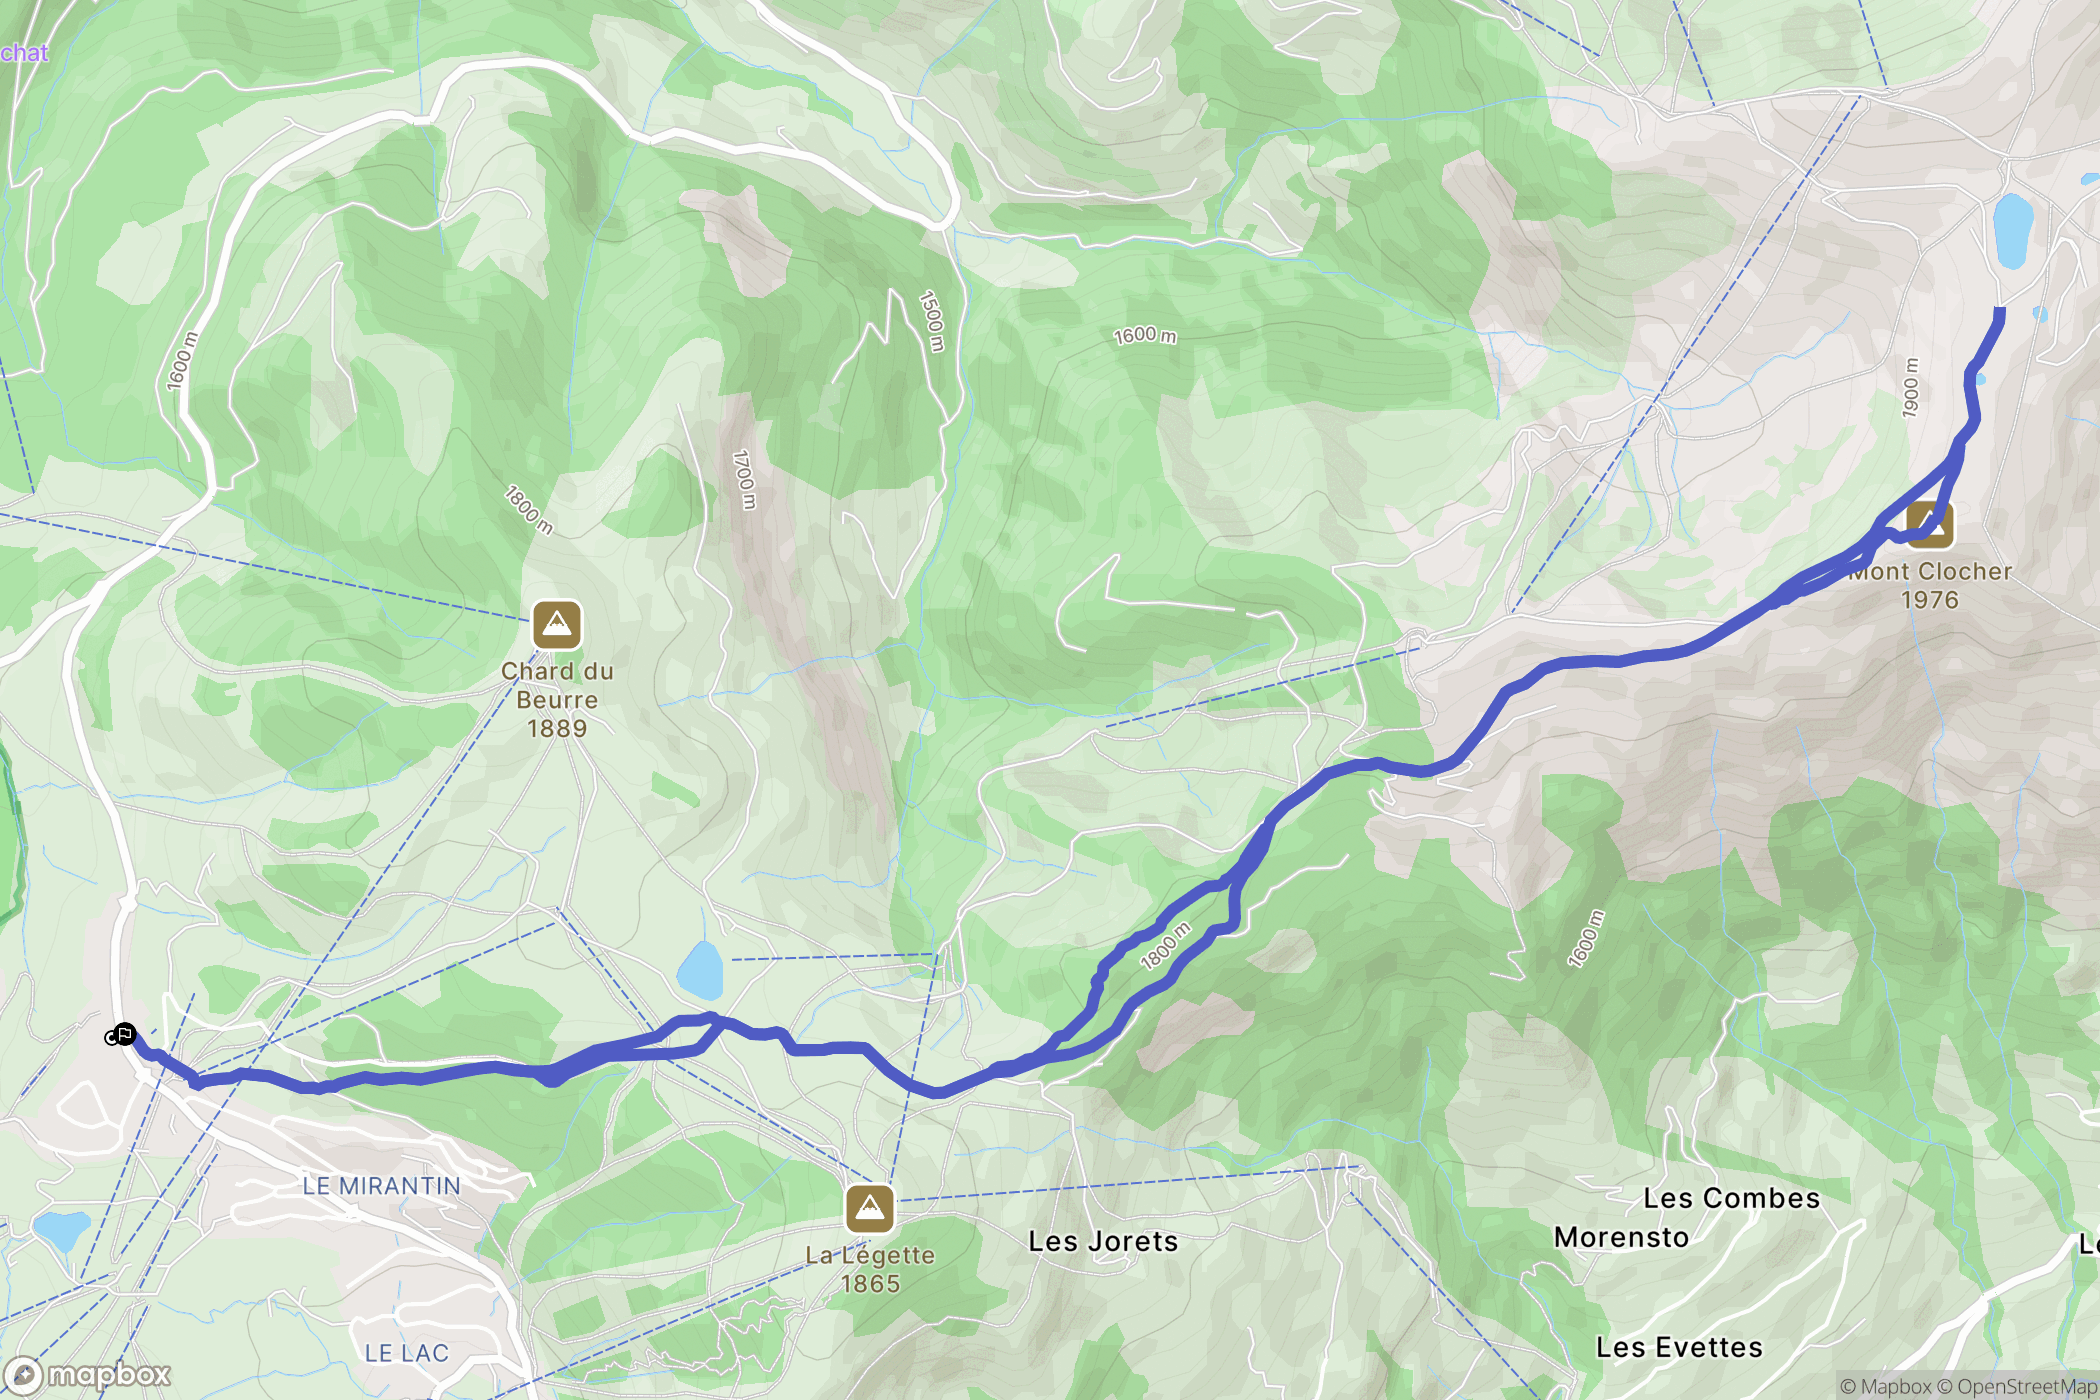Click the Les Combes place label
Image resolution: width=2100 pixels, height=1400 pixels.
tap(1731, 1198)
